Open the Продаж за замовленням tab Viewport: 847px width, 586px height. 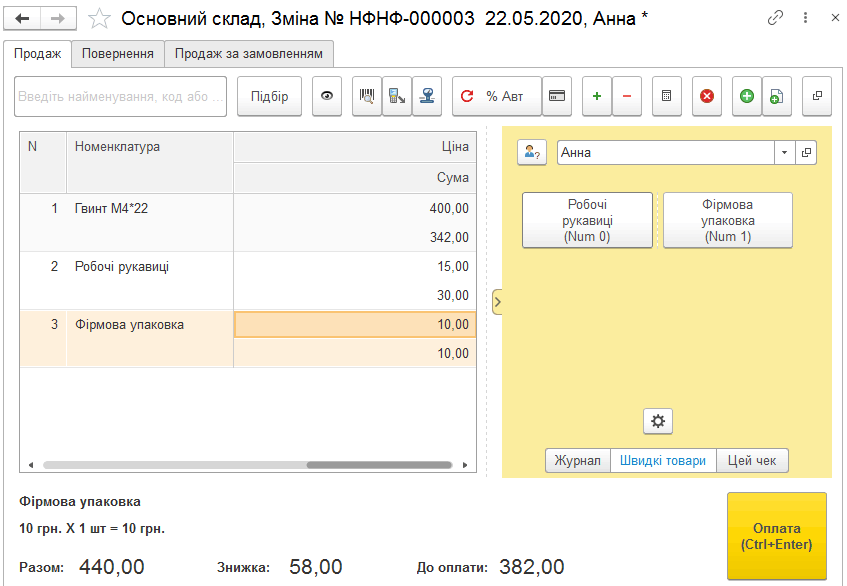249,54
